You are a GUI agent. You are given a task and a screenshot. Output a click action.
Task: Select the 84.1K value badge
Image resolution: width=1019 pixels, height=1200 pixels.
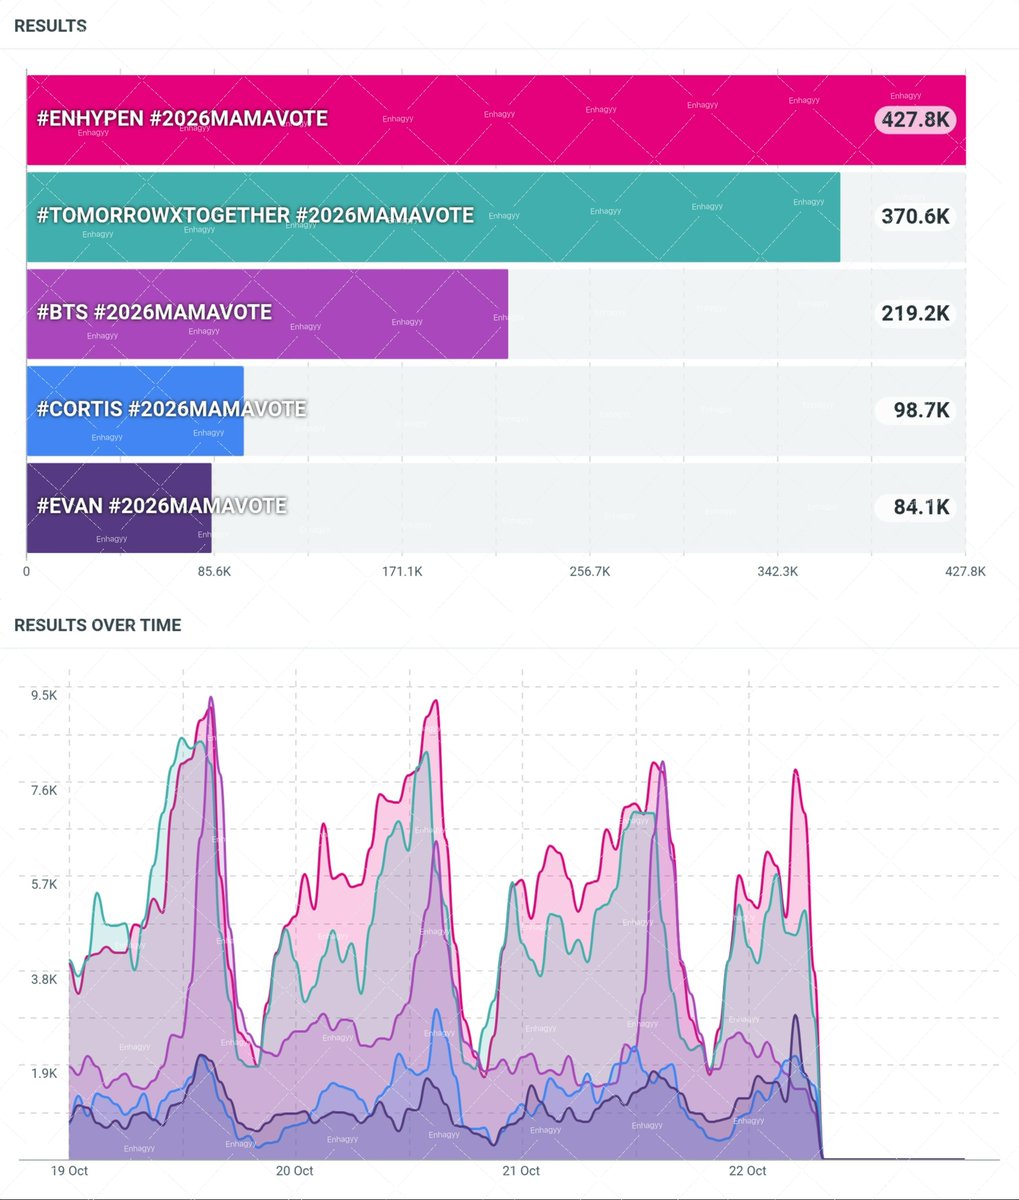pos(915,508)
